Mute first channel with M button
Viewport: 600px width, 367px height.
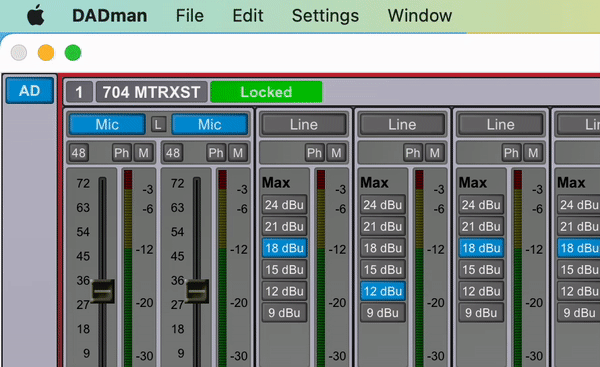coord(143,153)
